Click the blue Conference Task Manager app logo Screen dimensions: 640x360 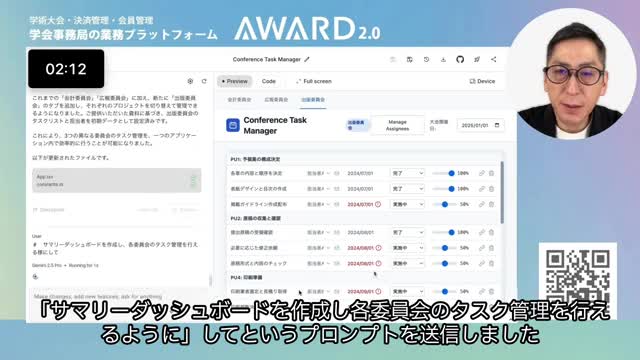(x=233, y=125)
